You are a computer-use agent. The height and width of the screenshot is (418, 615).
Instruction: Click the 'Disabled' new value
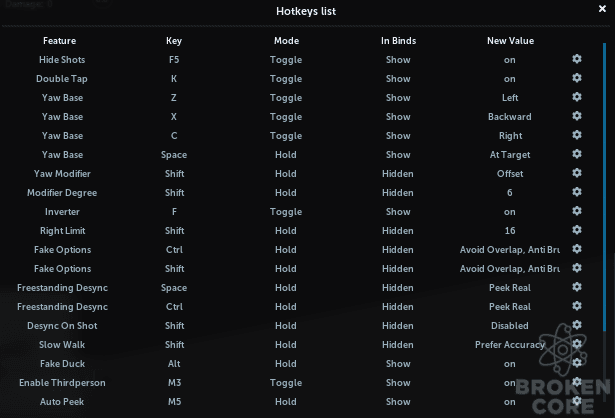[x=509, y=326]
